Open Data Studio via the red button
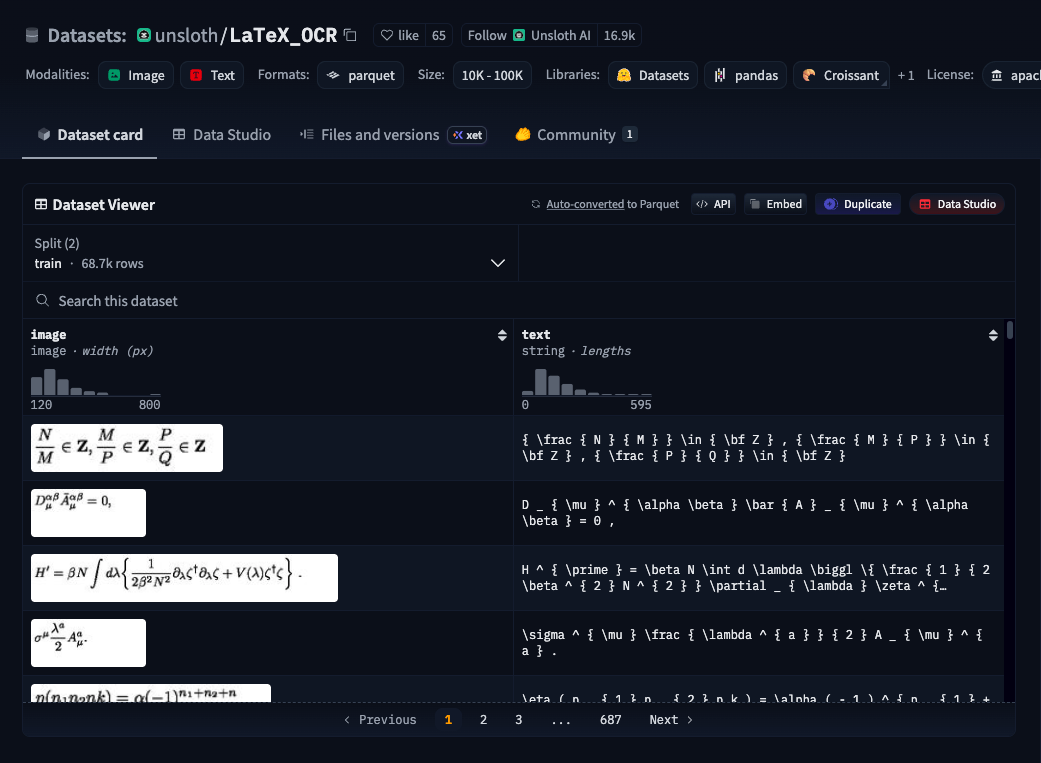 pos(957,204)
